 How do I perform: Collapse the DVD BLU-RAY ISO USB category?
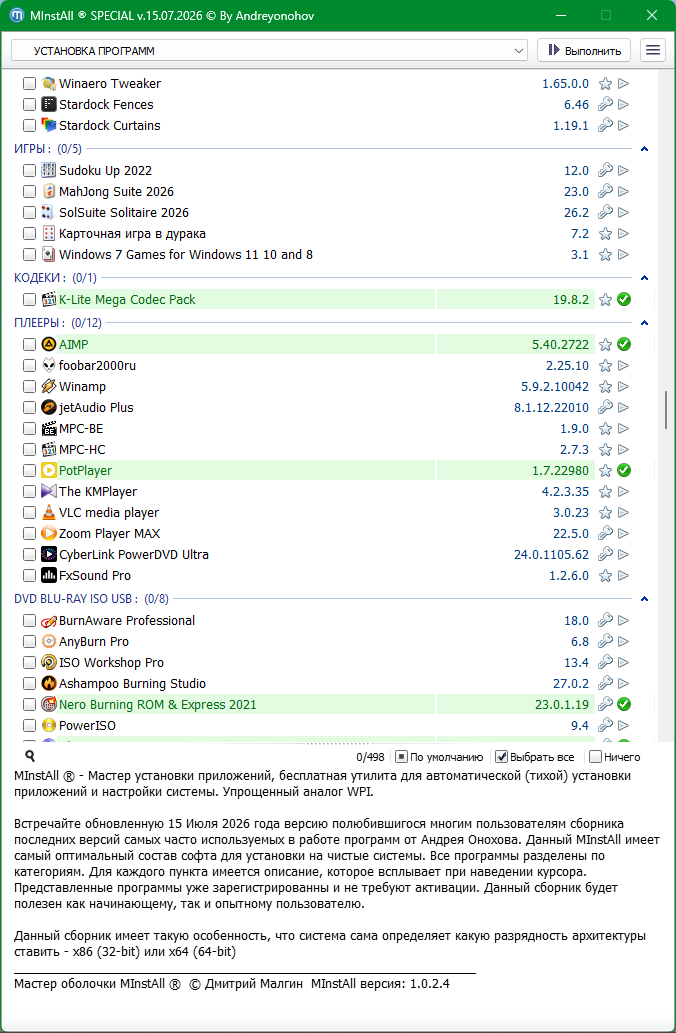[644, 599]
